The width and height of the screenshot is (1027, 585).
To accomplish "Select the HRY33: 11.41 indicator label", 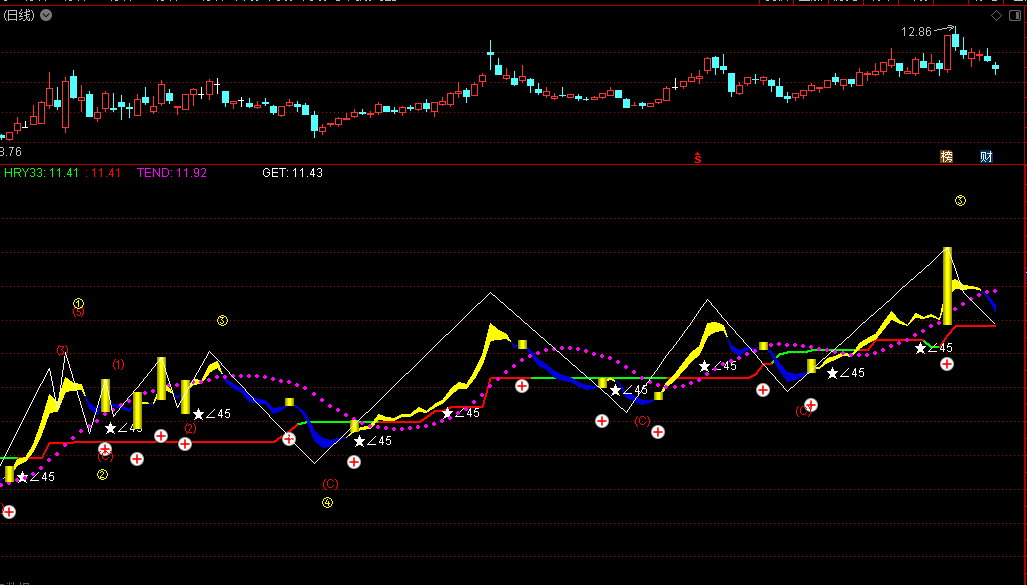I will 41,173.
